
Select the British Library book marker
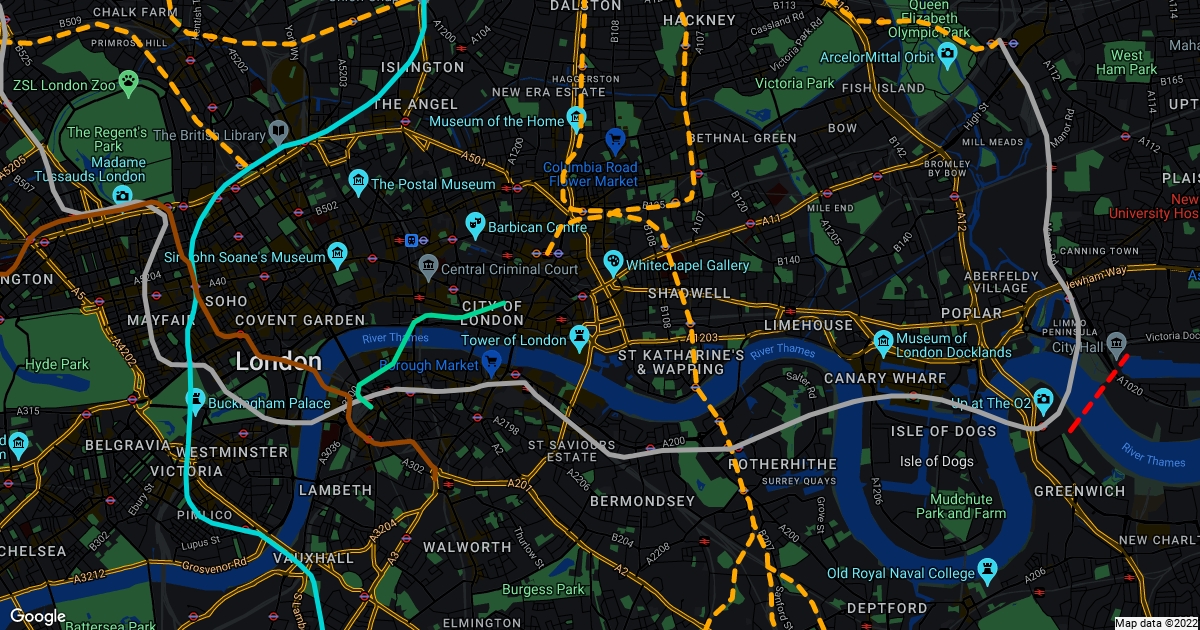(x=278, y=131)
